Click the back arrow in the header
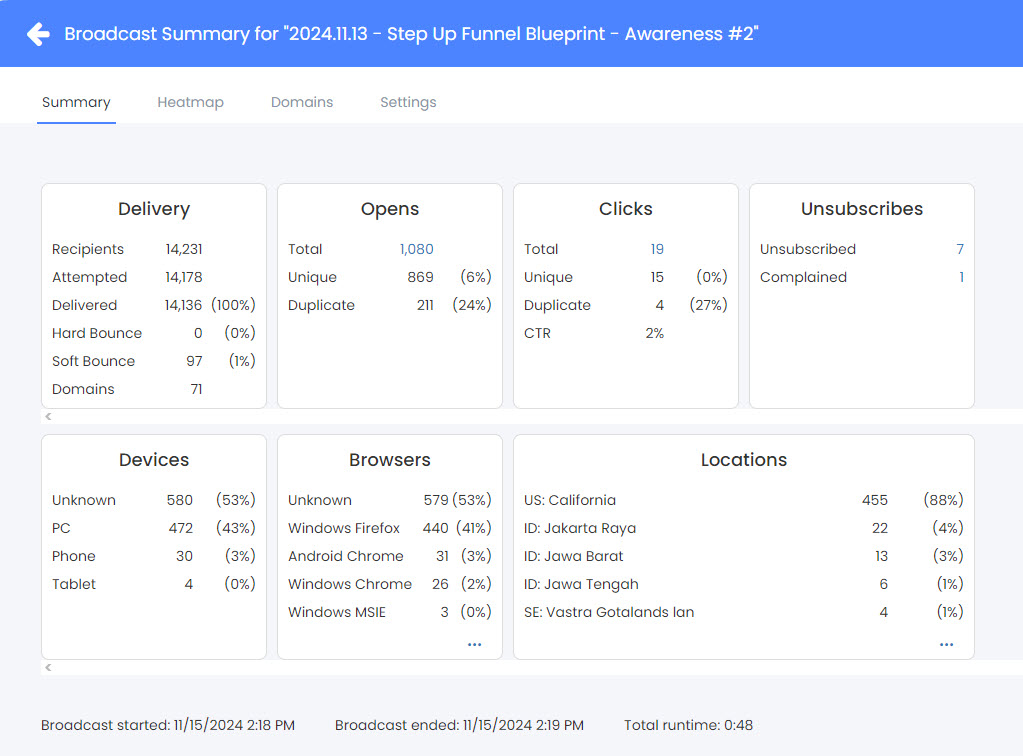This screenshot has width=1023, height=756. pos(36,33)
